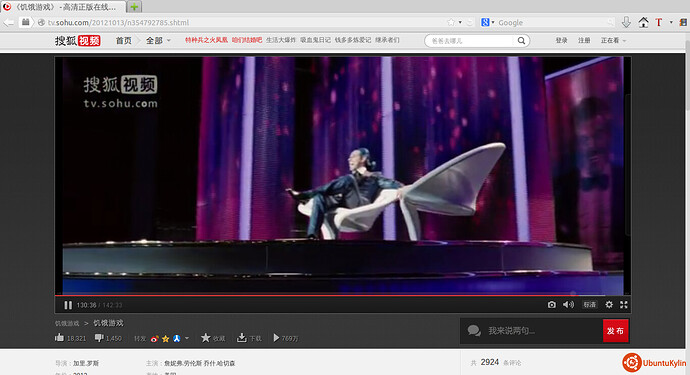Viewport: 690px width, 375px height.
Task: Open 咱们结婚吧 link
Action: pyautogui.click(x=247, y=40)
